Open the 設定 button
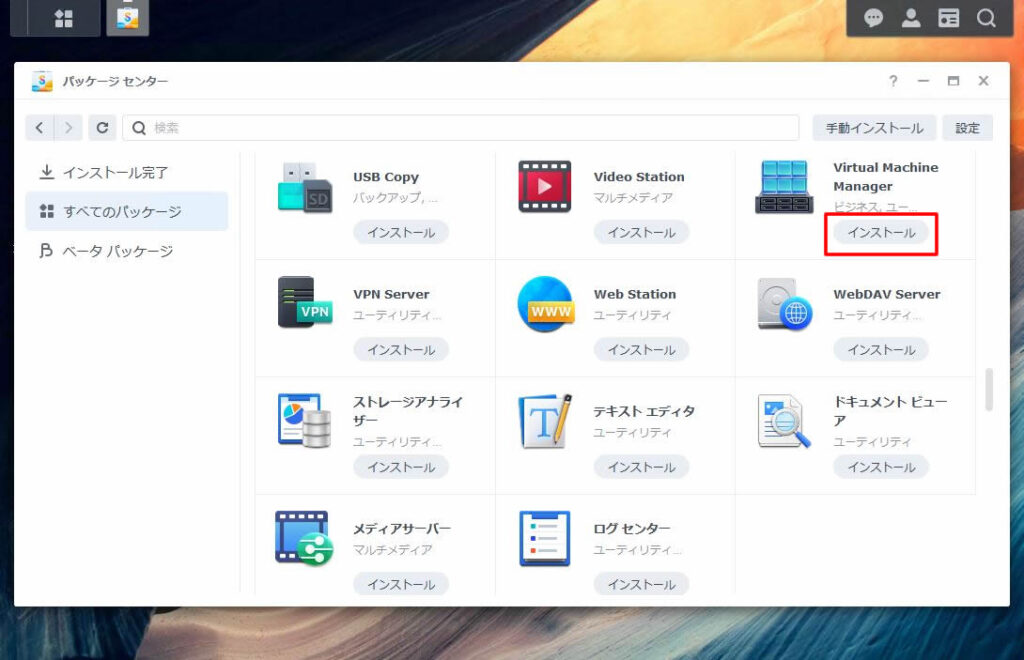The height and width of the screenshot is (660, 1024). pyautogui.click(x=967, y=128)
